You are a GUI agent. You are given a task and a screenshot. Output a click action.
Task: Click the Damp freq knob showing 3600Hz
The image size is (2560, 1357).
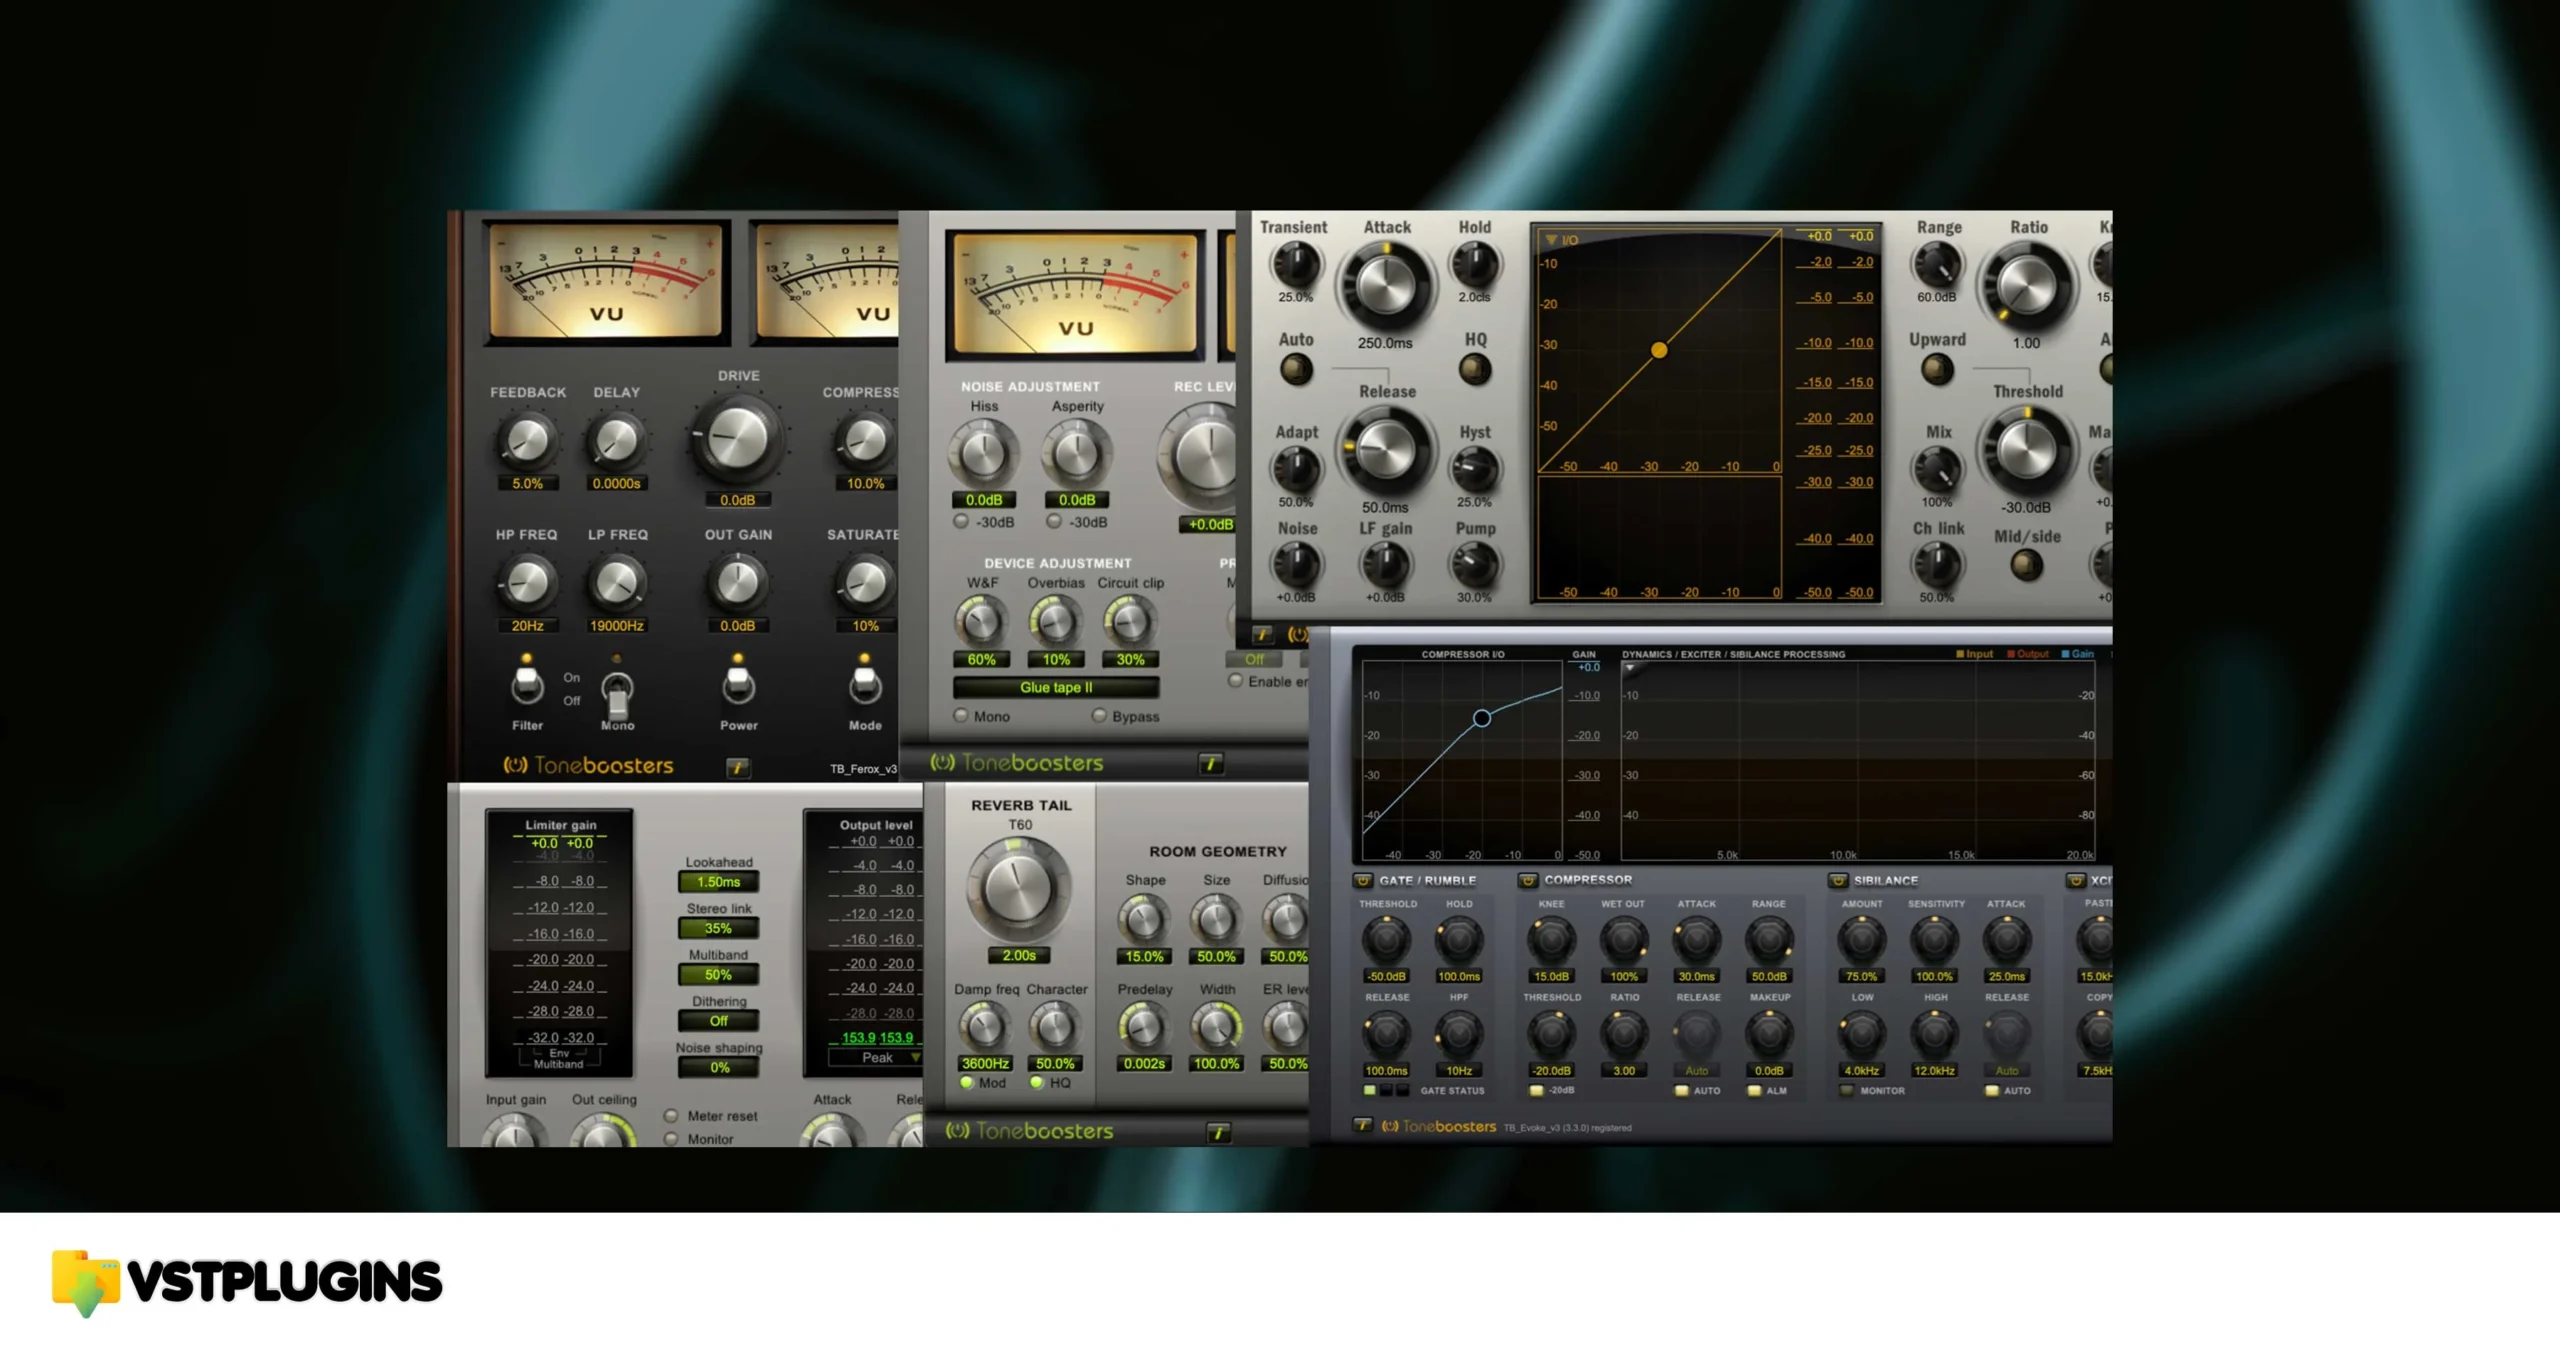[984, 1026]
